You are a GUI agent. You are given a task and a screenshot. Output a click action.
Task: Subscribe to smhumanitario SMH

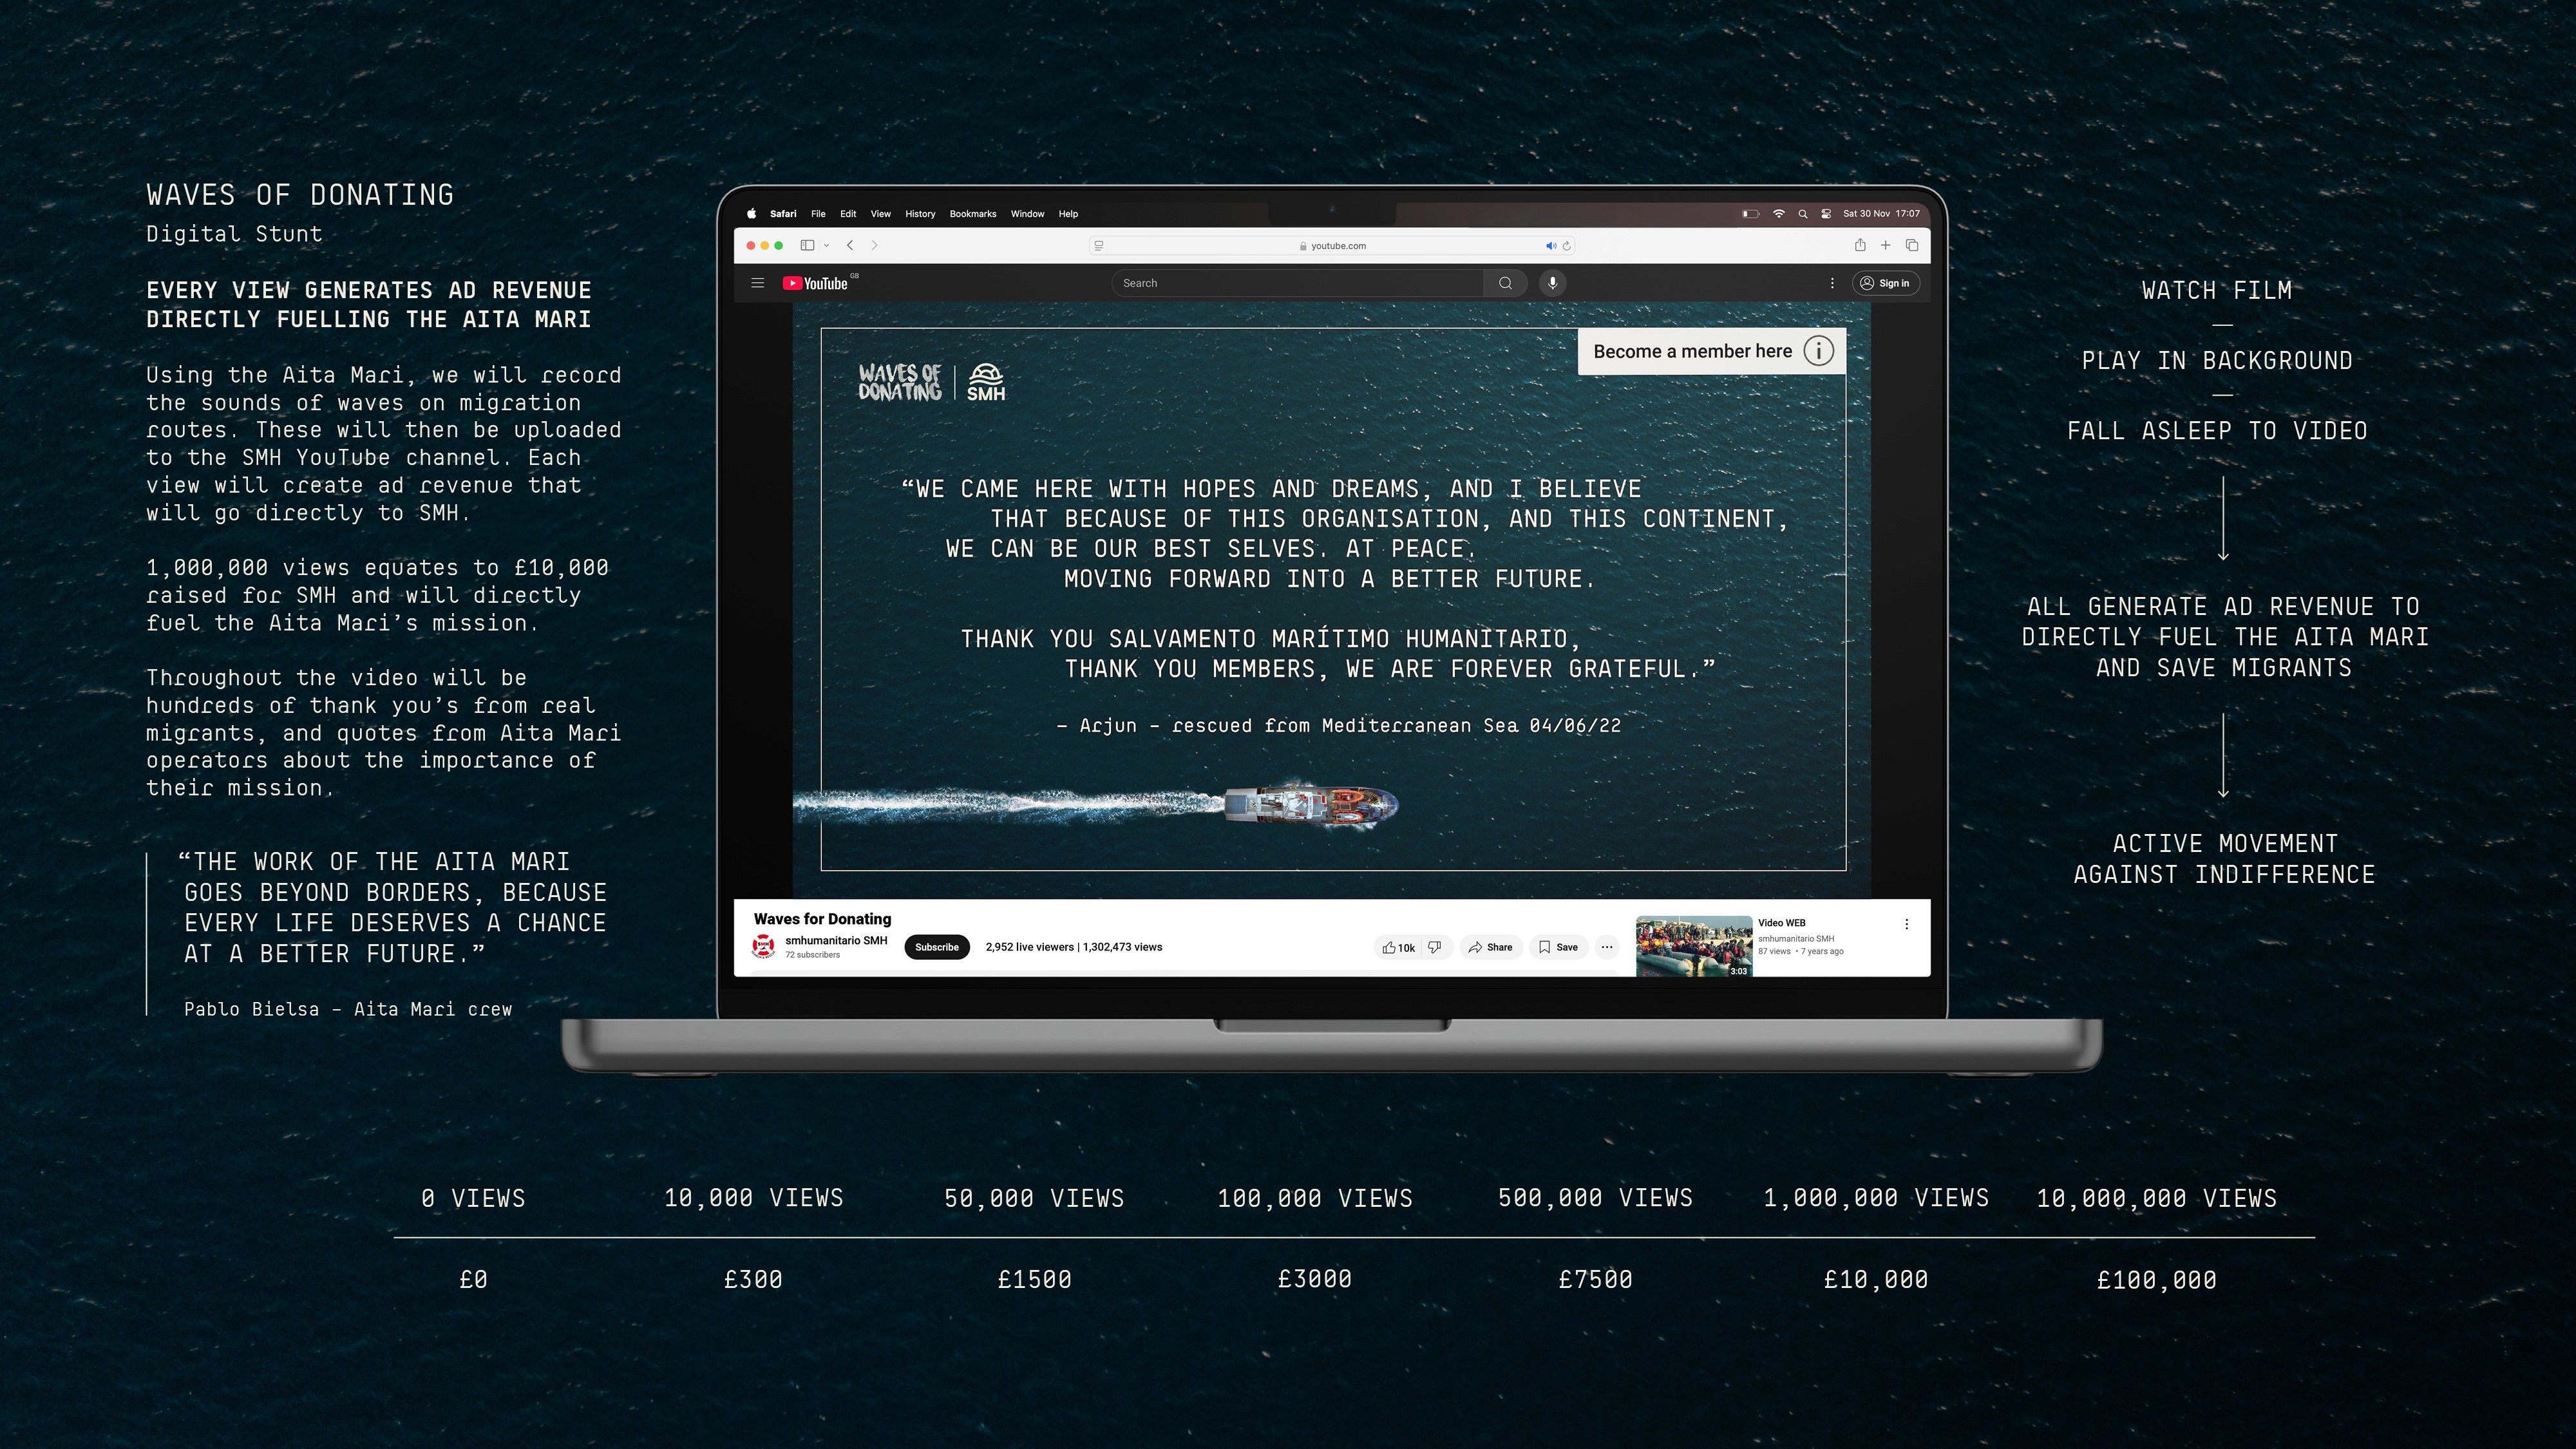937,947
